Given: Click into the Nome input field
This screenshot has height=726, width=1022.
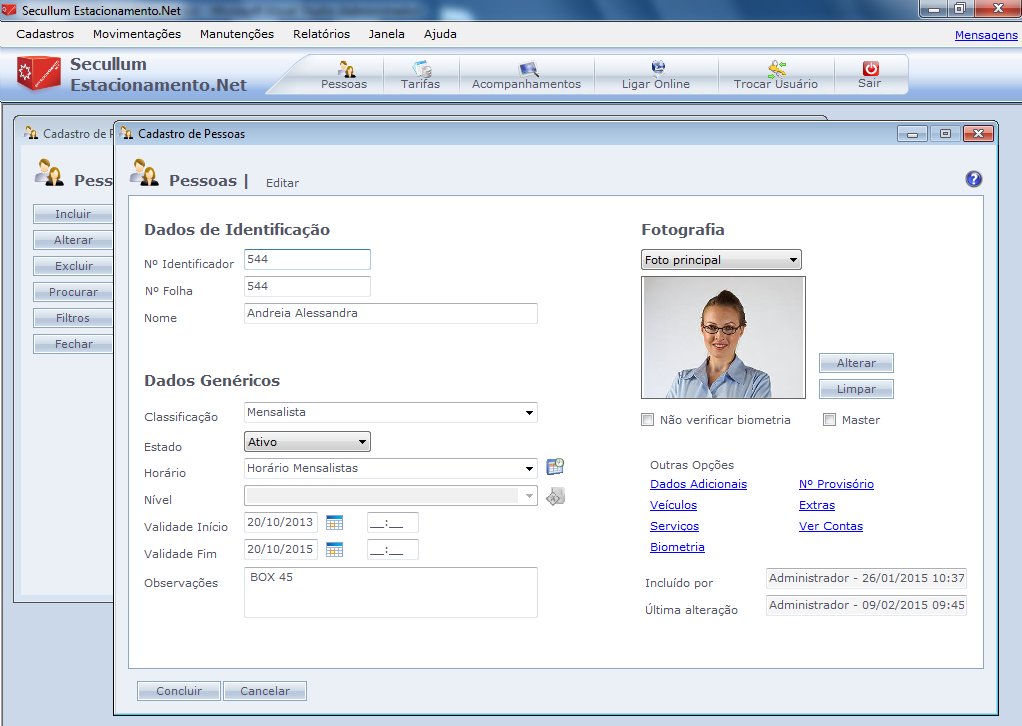Looking at the screenshot, I should [390, 313].
